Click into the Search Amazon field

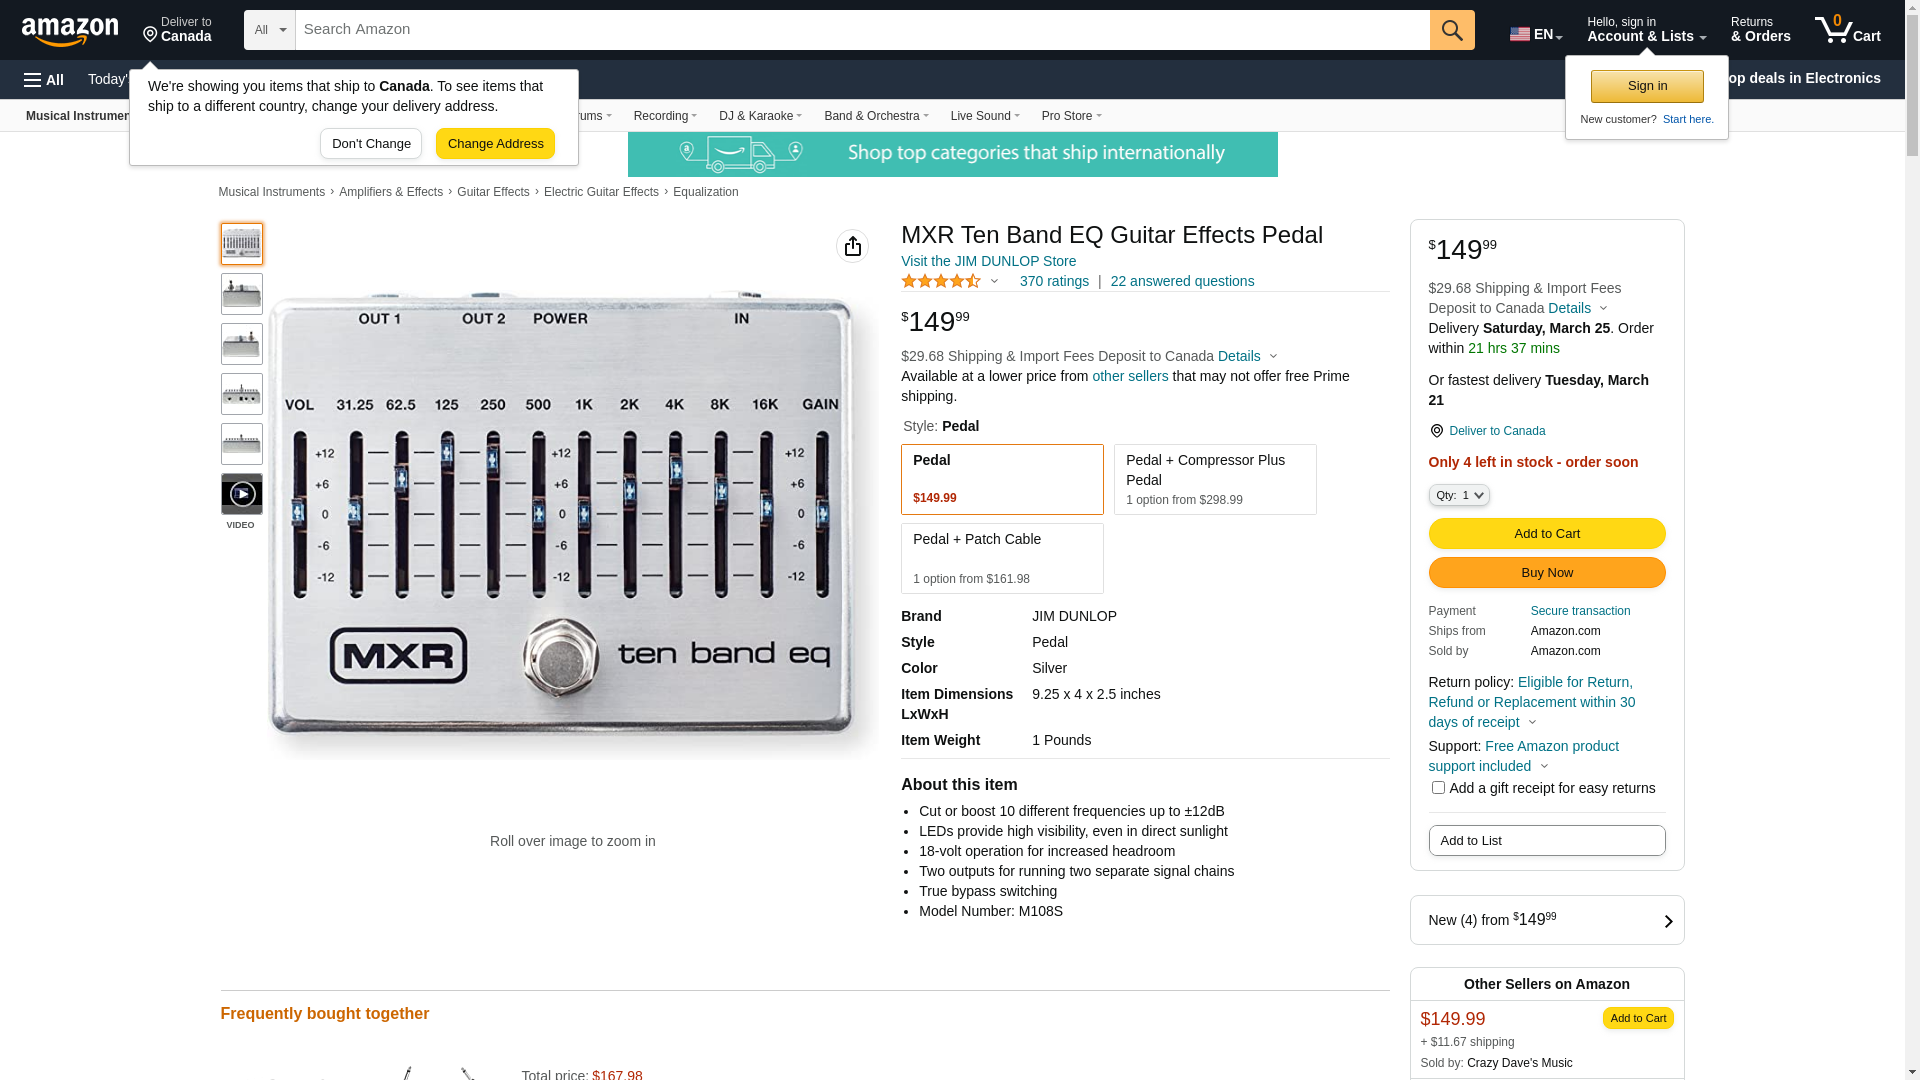[861, 30]
